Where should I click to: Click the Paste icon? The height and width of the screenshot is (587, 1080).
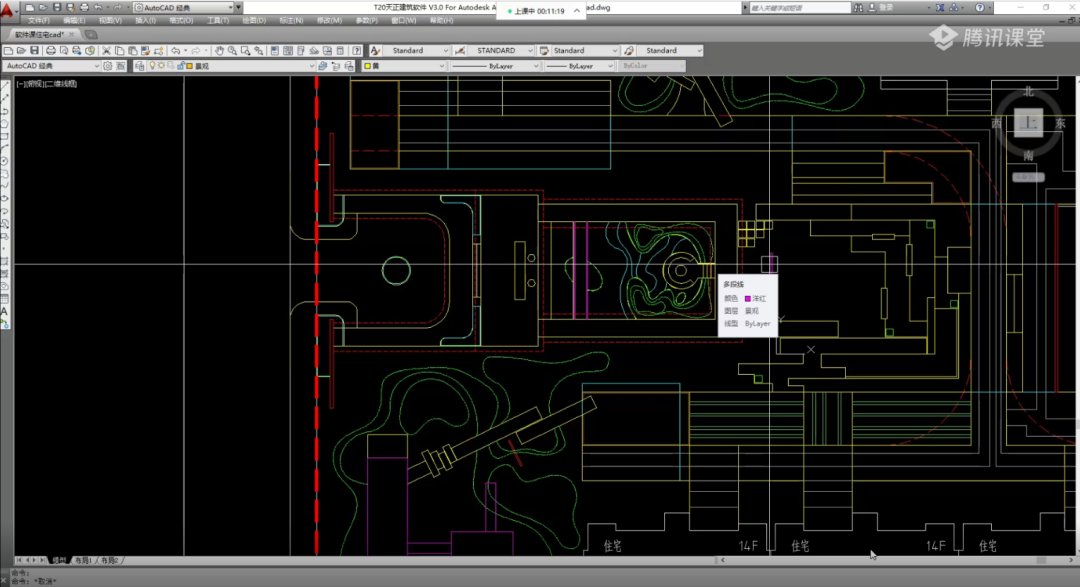coord(132,51)
